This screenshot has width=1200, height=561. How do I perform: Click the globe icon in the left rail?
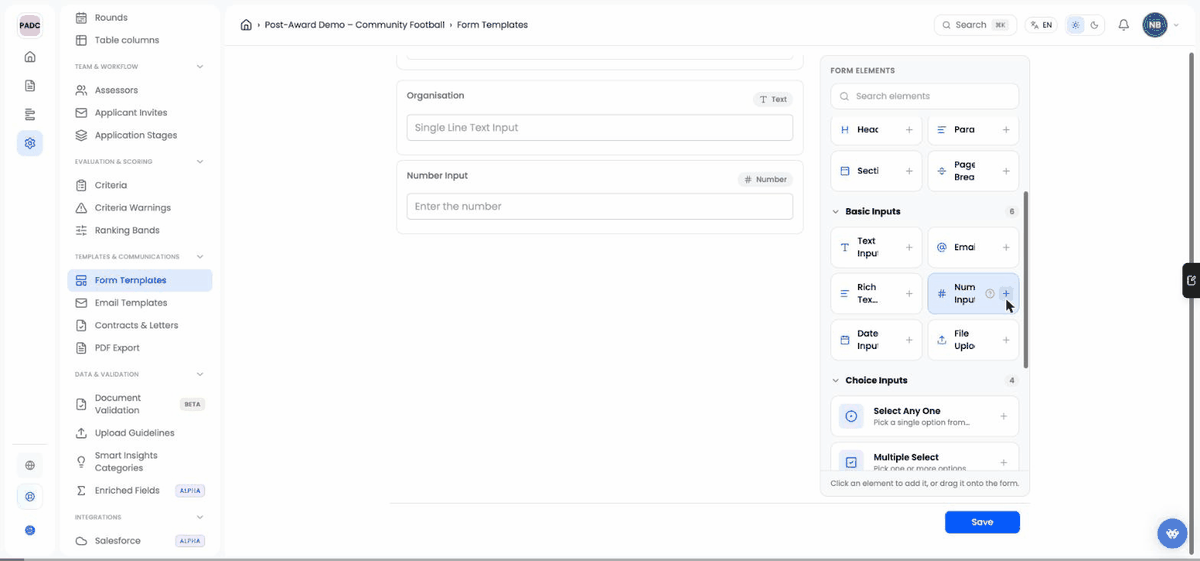click(x=30, y=465)
